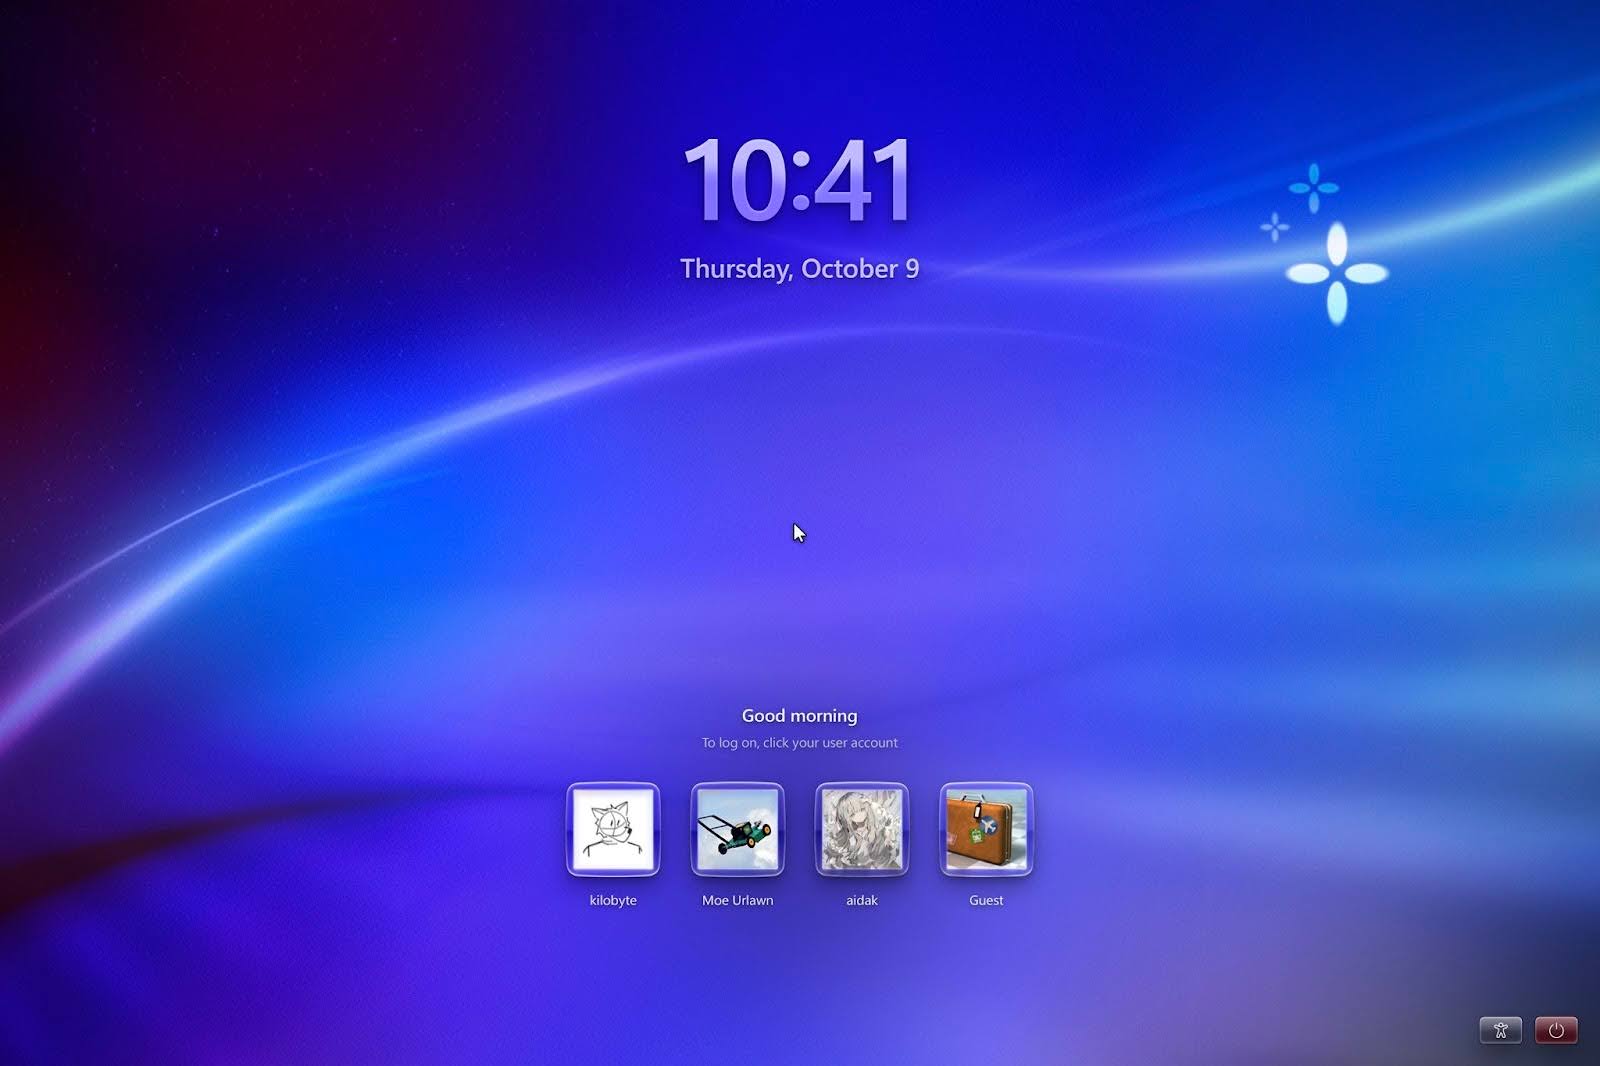Click the tiny pale sparkle decoration
This screenshot has height=1066, width=1600.
coord(1275,228)
